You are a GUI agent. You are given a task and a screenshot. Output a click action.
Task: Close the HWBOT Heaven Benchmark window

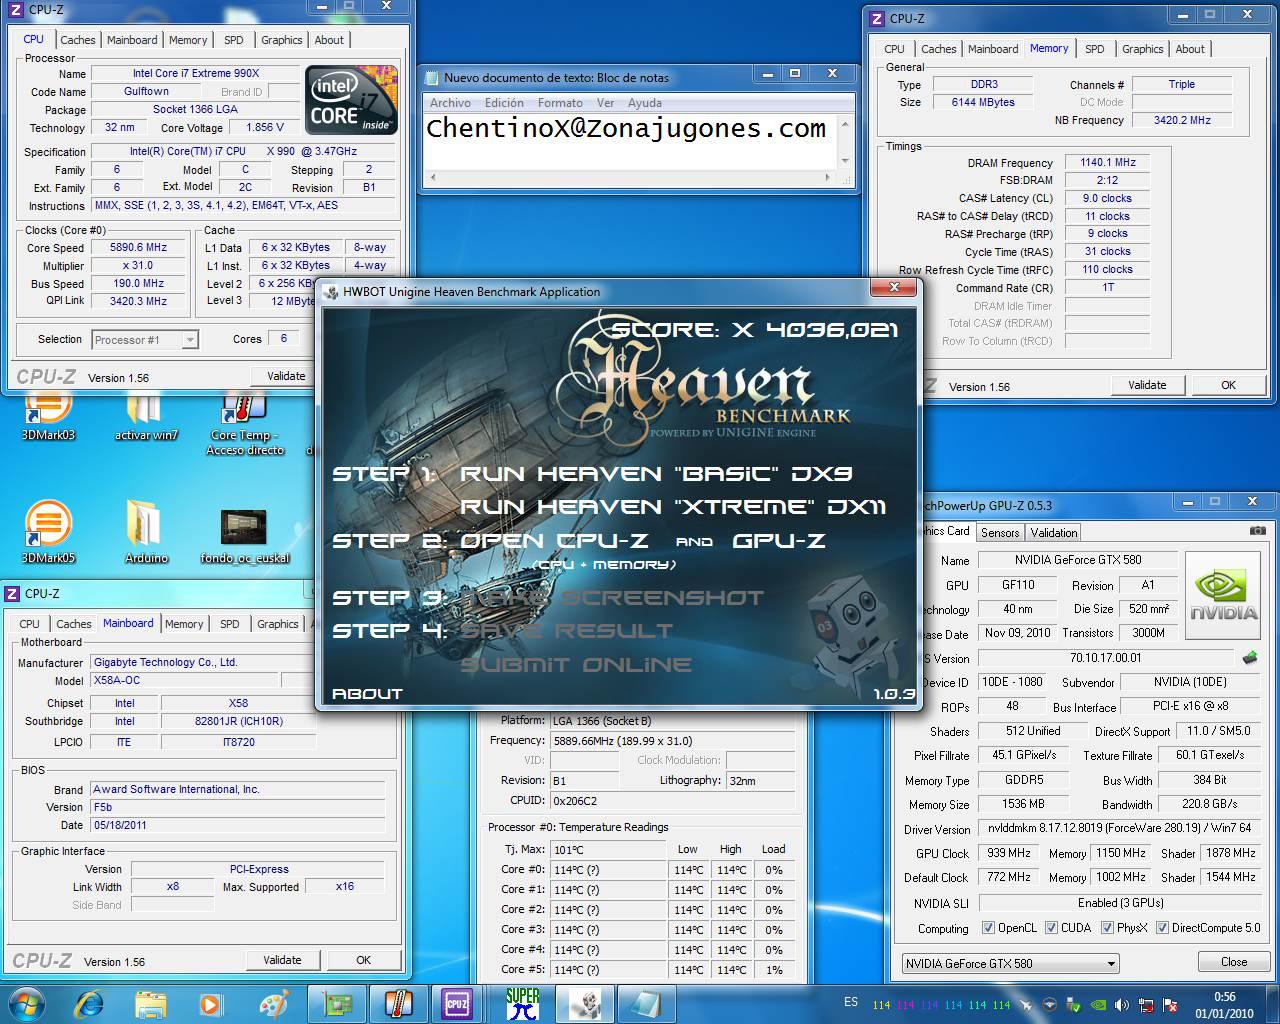point(893,288)
